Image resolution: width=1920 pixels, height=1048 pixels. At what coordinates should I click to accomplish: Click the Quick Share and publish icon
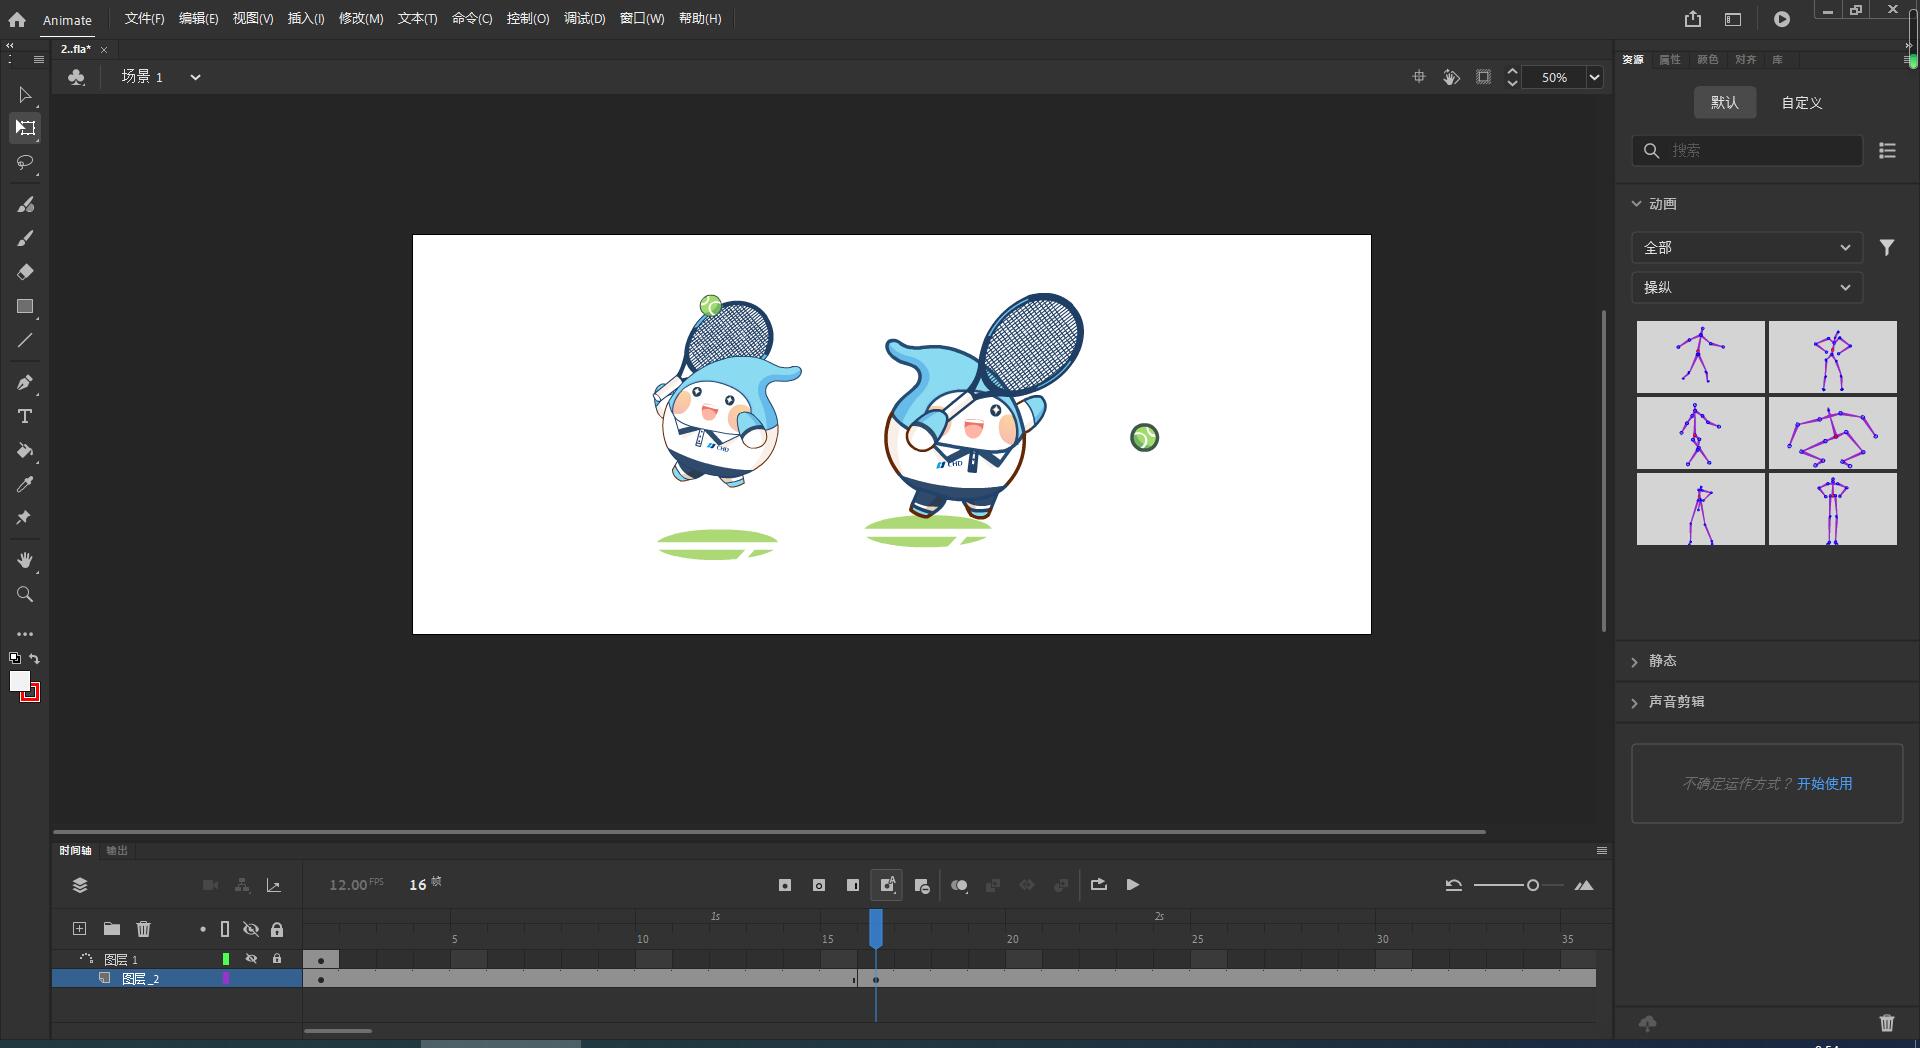point(1692,19)
